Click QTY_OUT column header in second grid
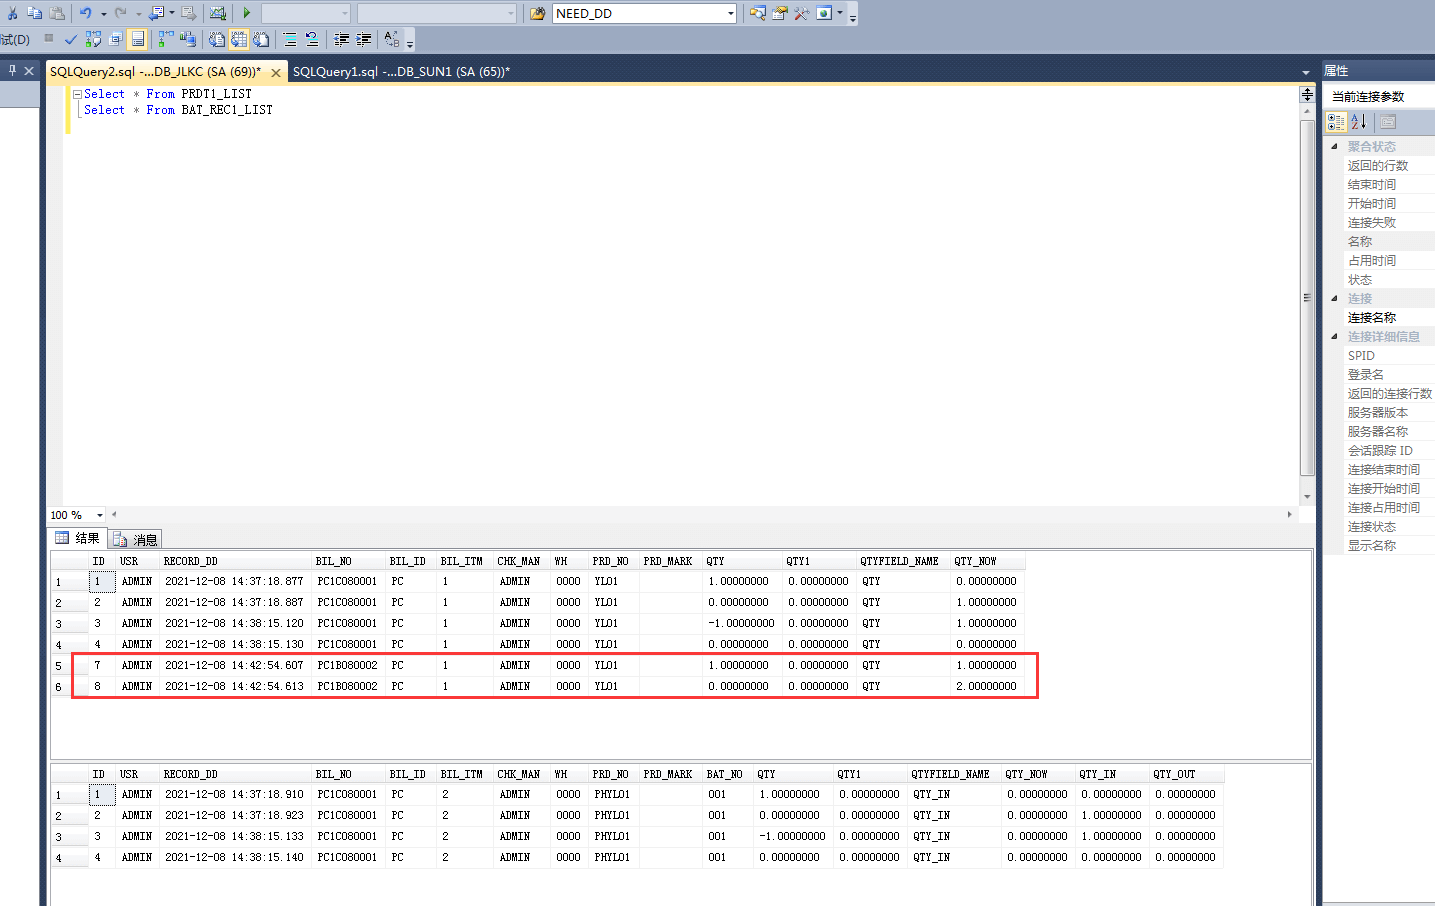The image size is (1435, 906). [x=1185, y=774]
